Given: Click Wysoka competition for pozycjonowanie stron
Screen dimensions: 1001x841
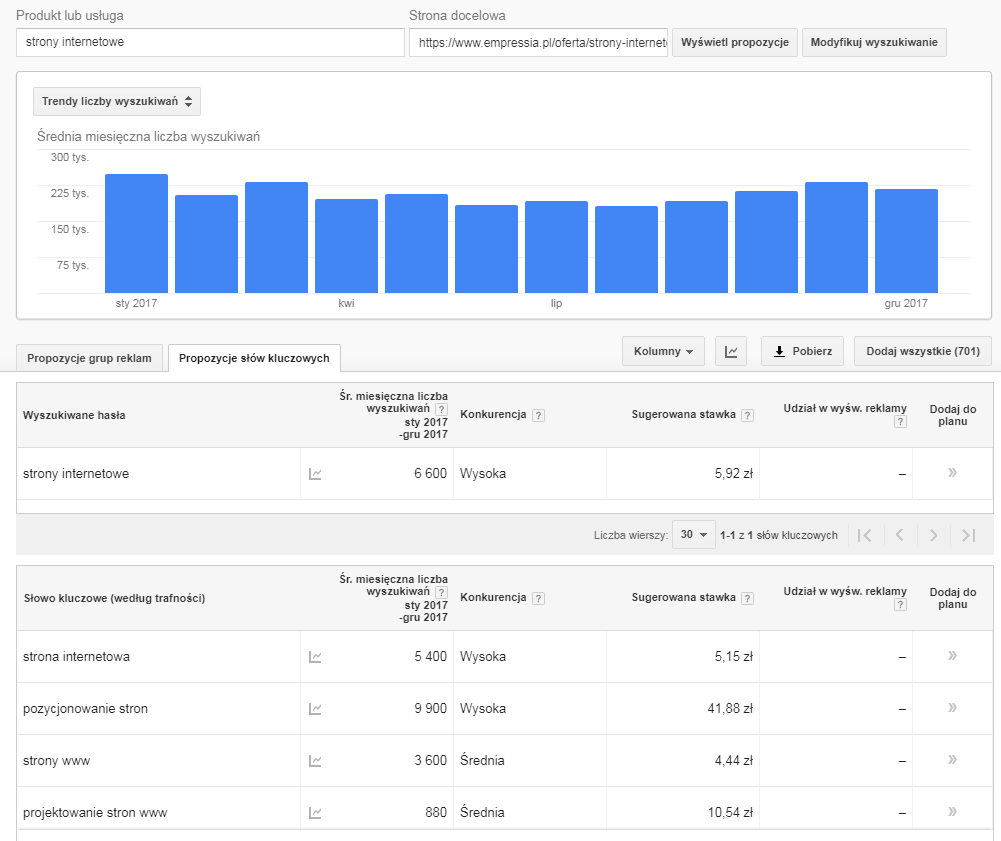Looking at the screenshot, I should [483, 709].
